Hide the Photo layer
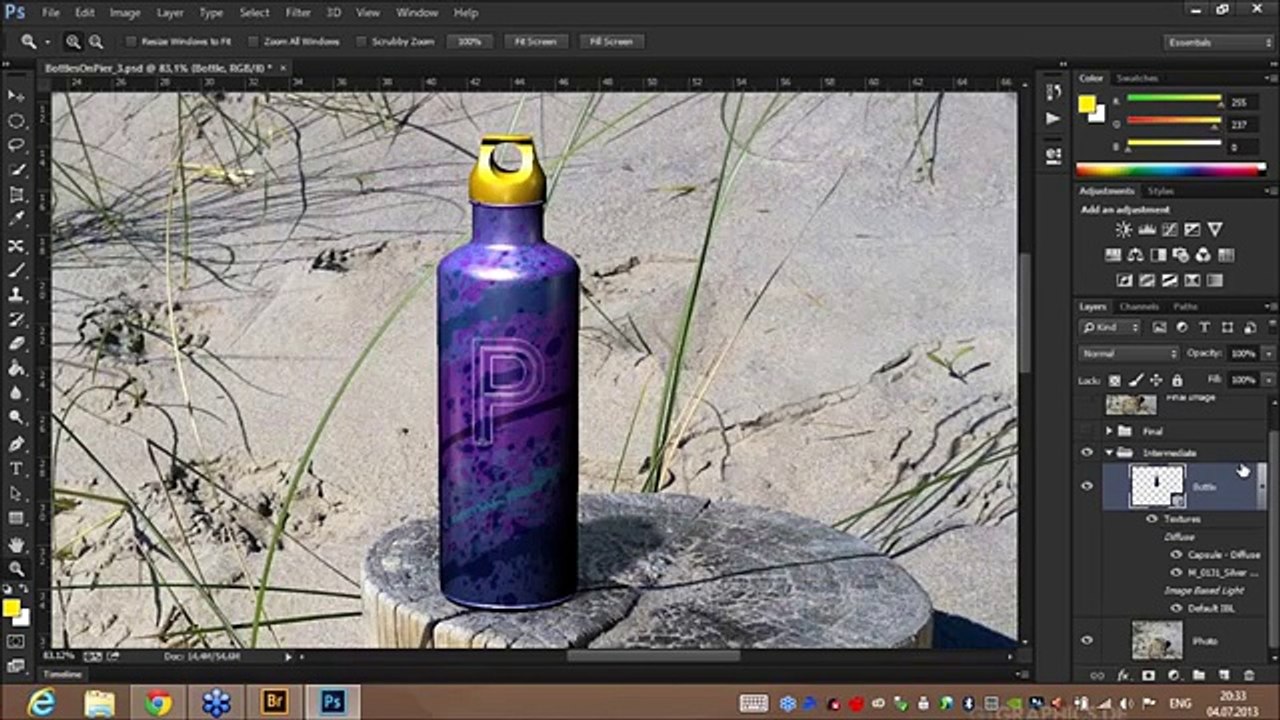 (x=1087, y=640)
